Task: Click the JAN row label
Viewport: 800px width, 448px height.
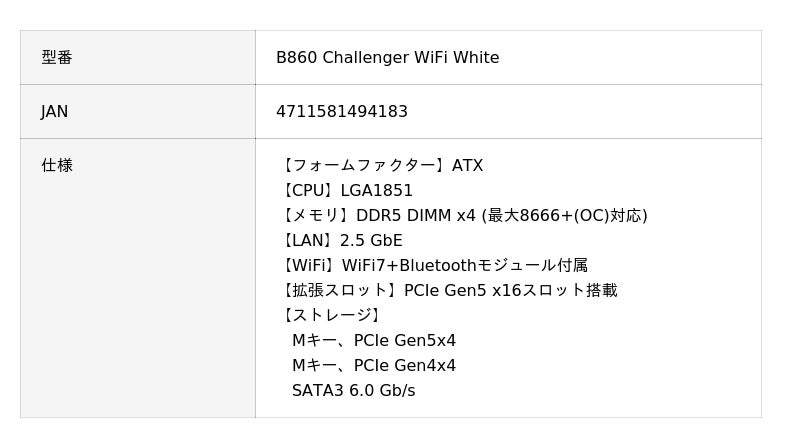Action: pos(55,112)
